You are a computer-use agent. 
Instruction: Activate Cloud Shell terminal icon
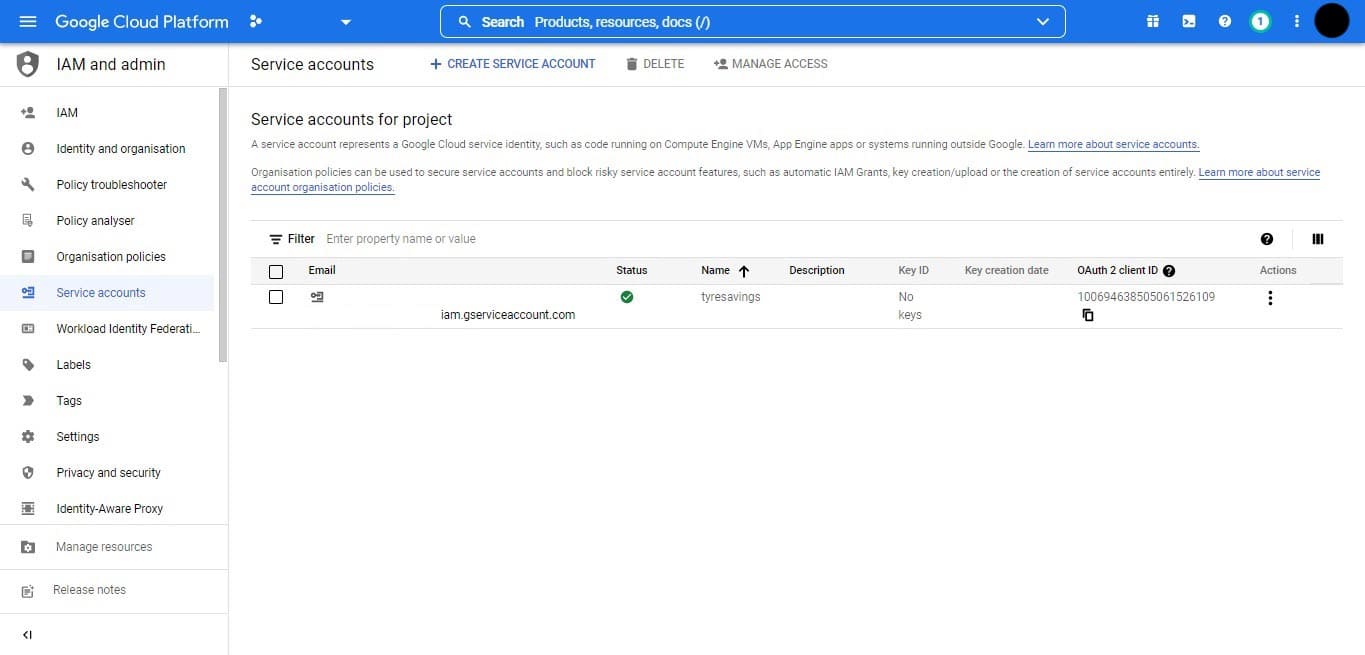click(x=1189, y=21)
